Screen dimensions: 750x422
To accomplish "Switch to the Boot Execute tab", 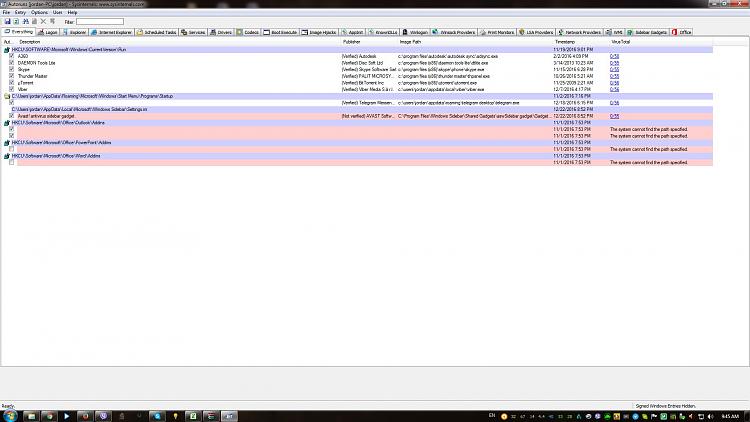I will pos(280,32).
